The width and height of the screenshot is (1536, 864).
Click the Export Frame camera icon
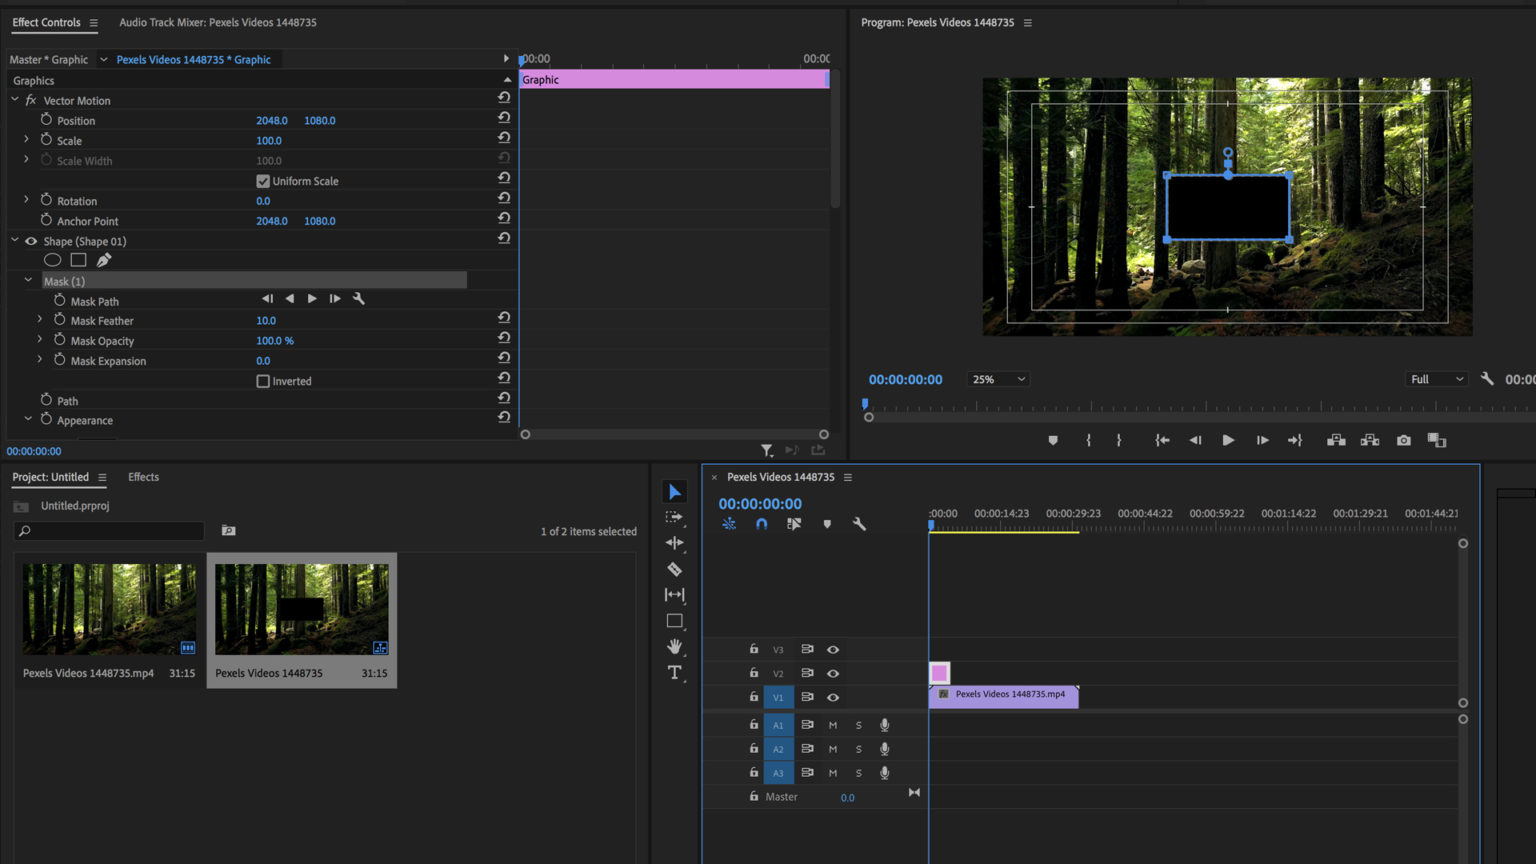click(1403, 440)
